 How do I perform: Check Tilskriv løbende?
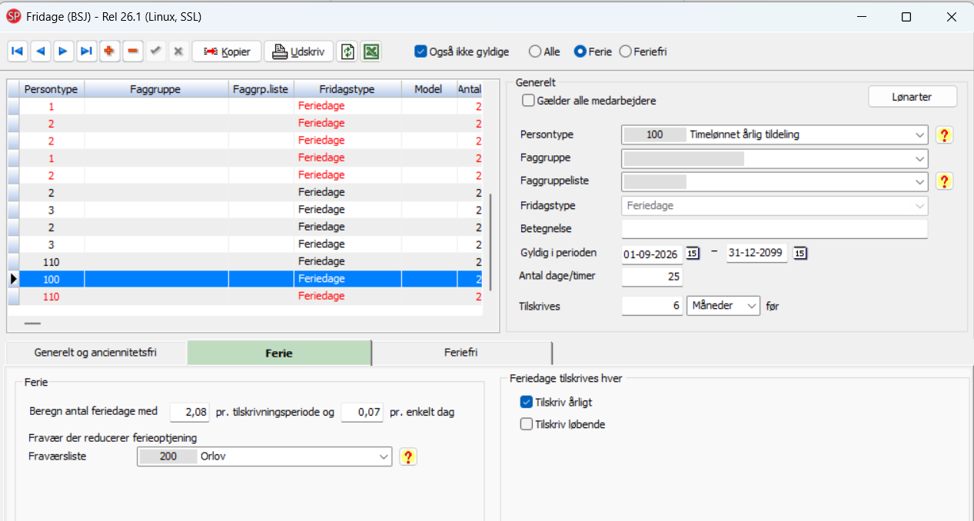pos(526,425)
